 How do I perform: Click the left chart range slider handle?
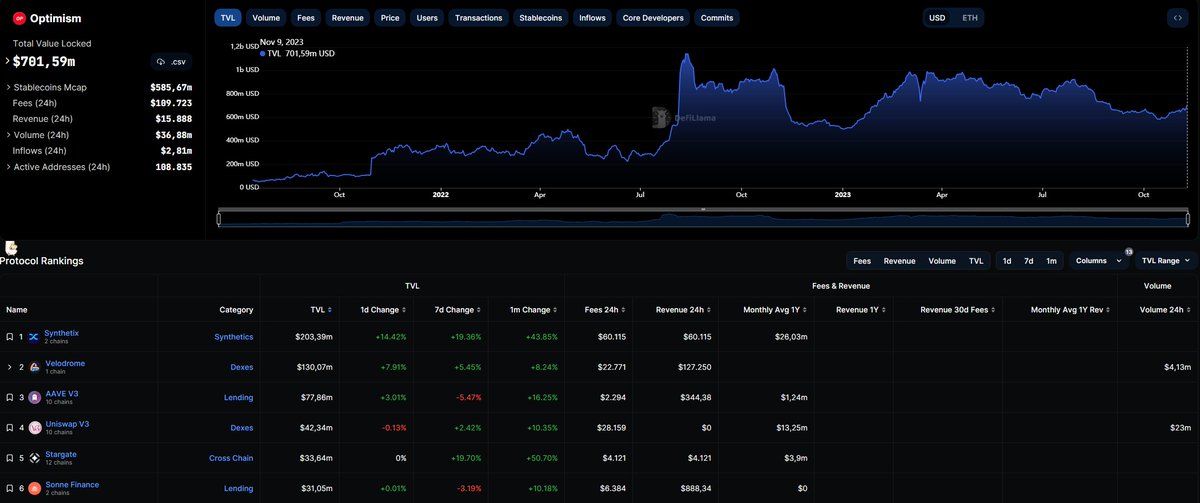tap(219, 217)
